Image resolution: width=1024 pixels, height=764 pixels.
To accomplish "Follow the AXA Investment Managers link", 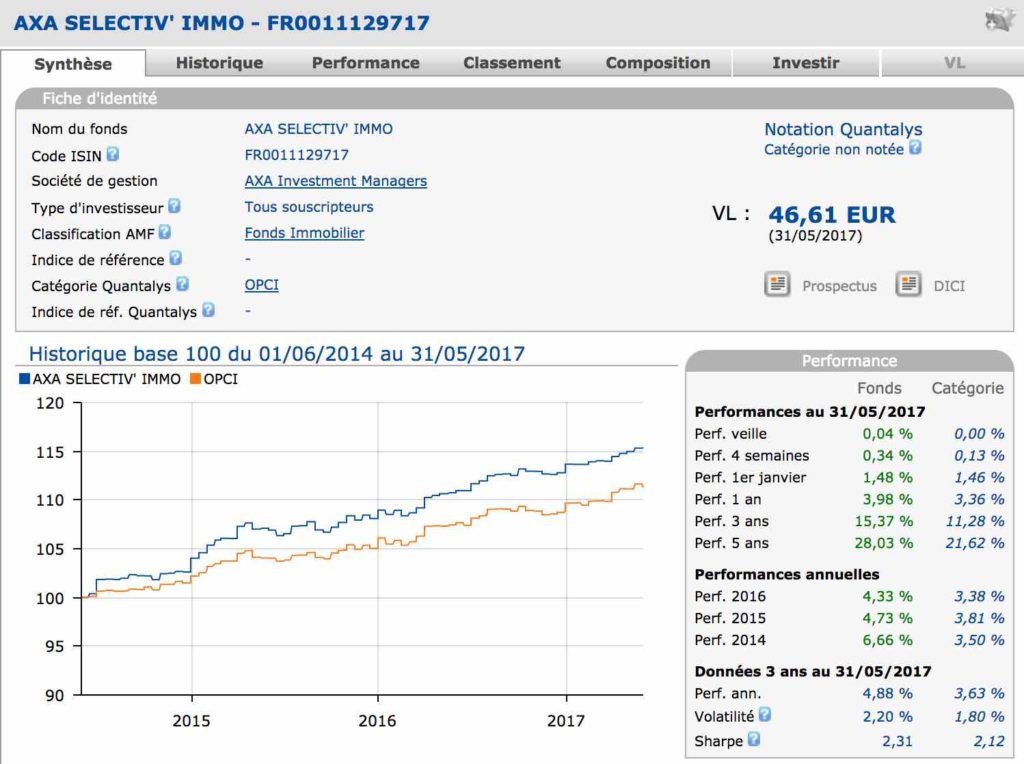I will pos(336,181).
